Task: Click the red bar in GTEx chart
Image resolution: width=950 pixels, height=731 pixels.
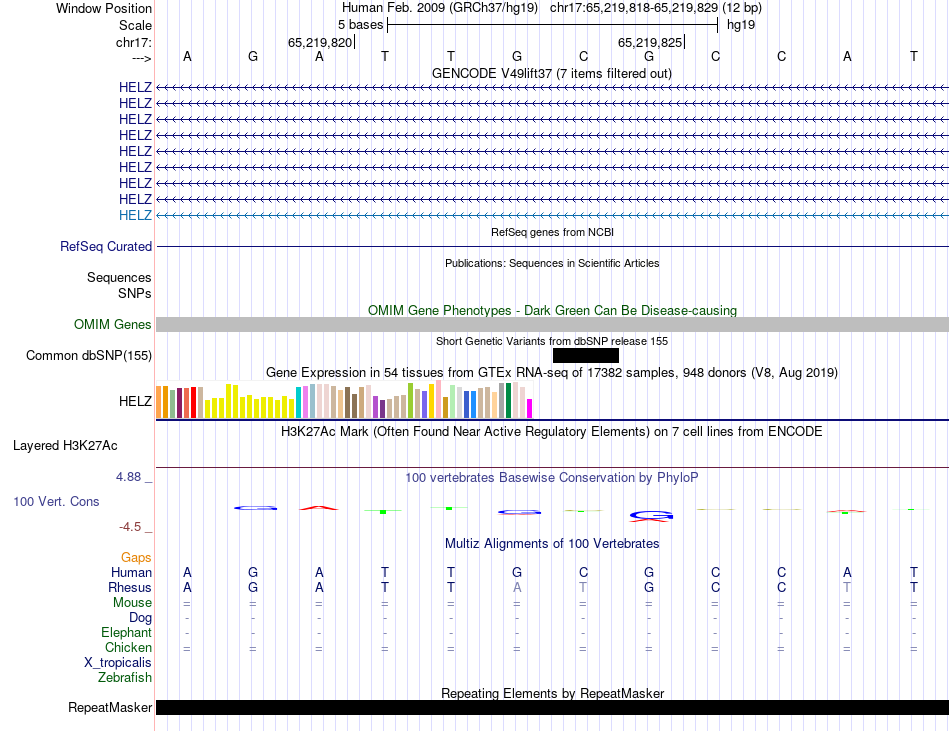Action: (x=193, y=403)
